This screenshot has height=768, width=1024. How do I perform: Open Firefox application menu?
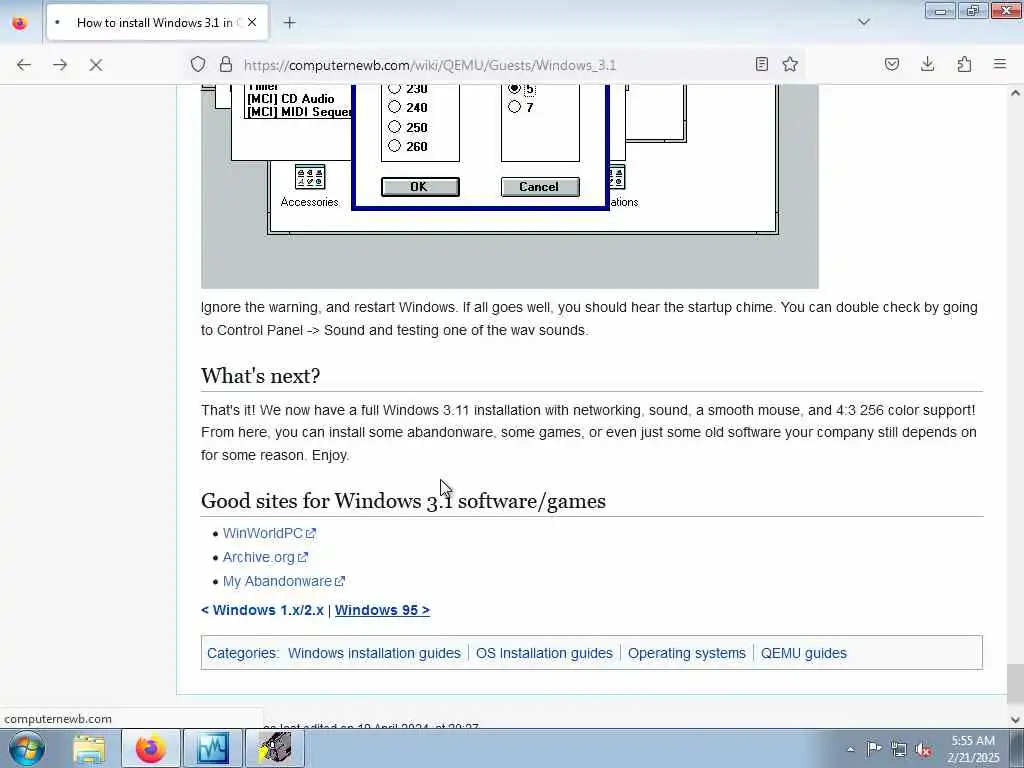tap(1000, 64)
